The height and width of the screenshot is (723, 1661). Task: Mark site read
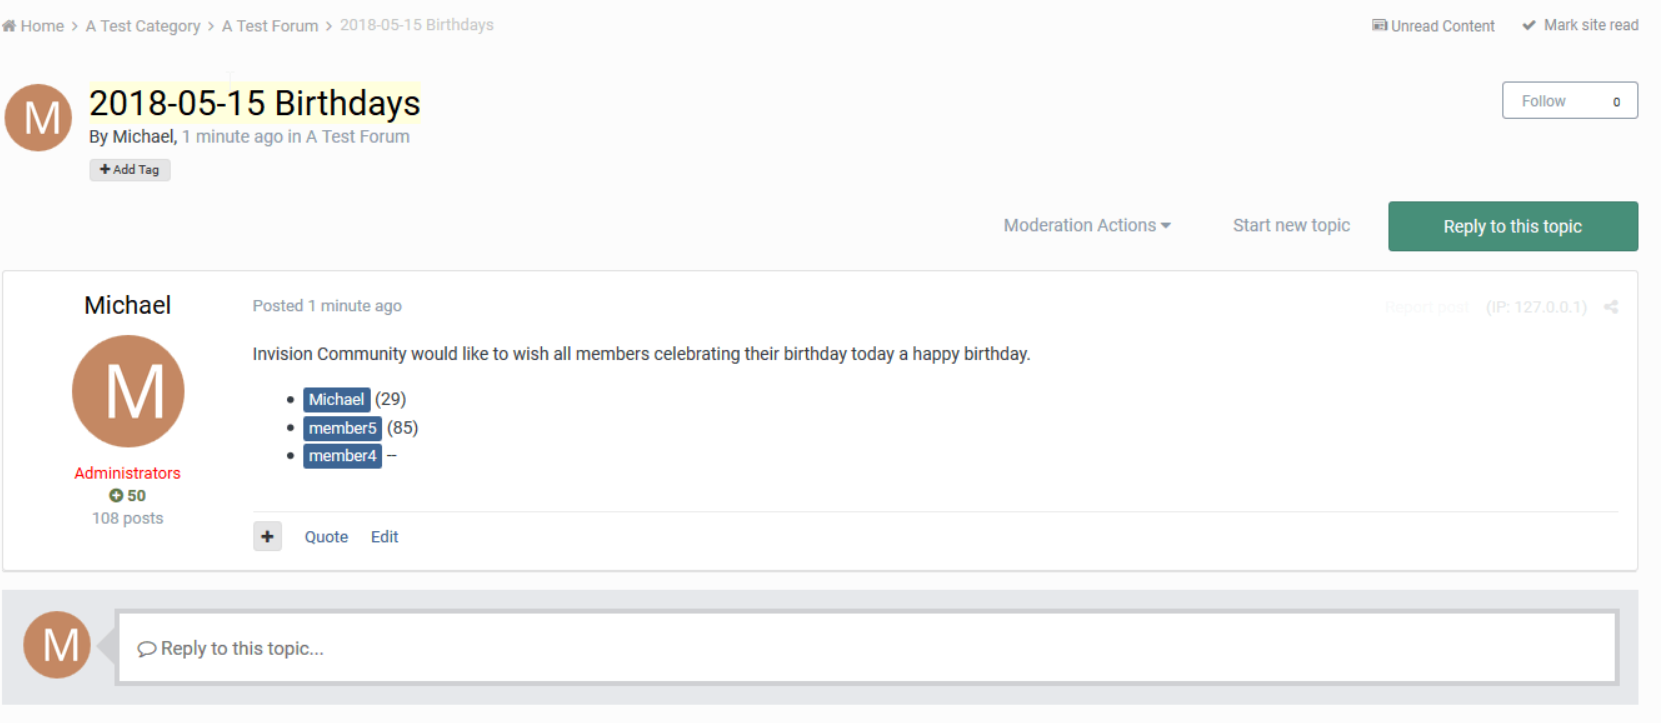click(x=1580, y=25)
